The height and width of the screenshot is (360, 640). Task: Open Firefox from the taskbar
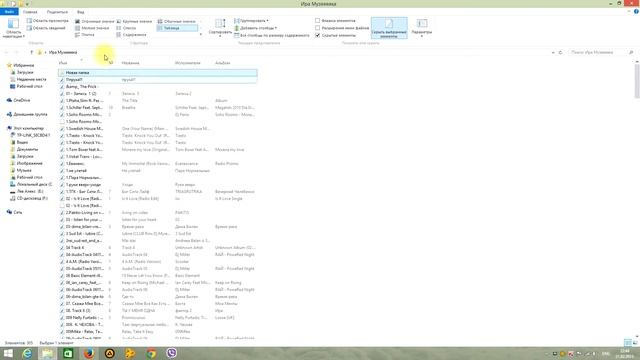(x=89, y=353)
